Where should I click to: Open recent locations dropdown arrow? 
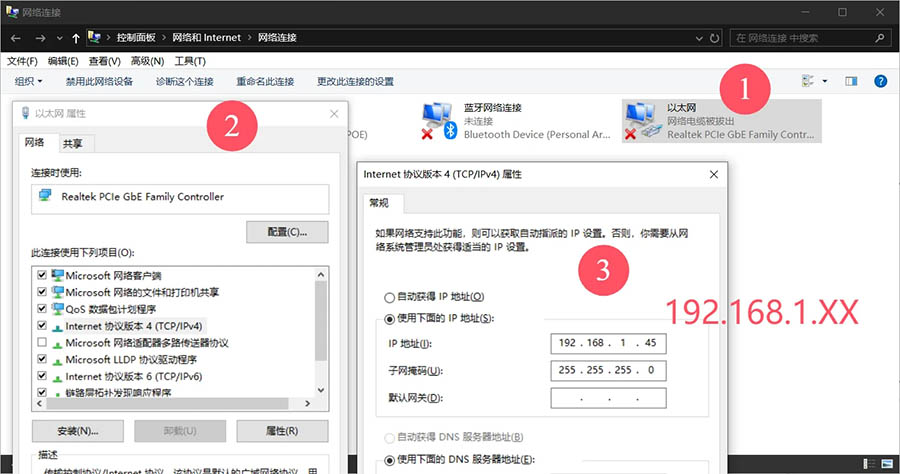(x=60, y=38)
